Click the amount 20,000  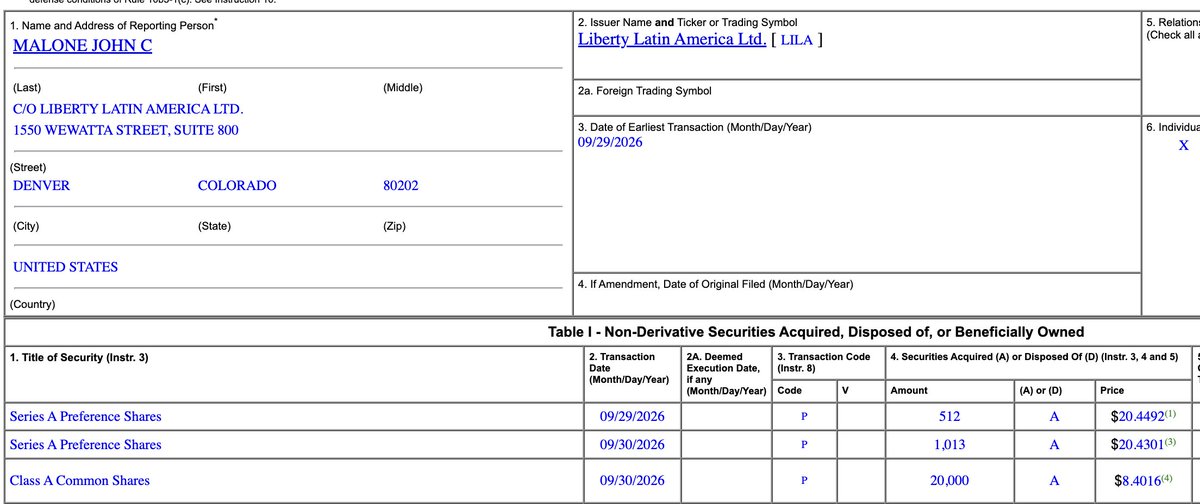point(949,480)
